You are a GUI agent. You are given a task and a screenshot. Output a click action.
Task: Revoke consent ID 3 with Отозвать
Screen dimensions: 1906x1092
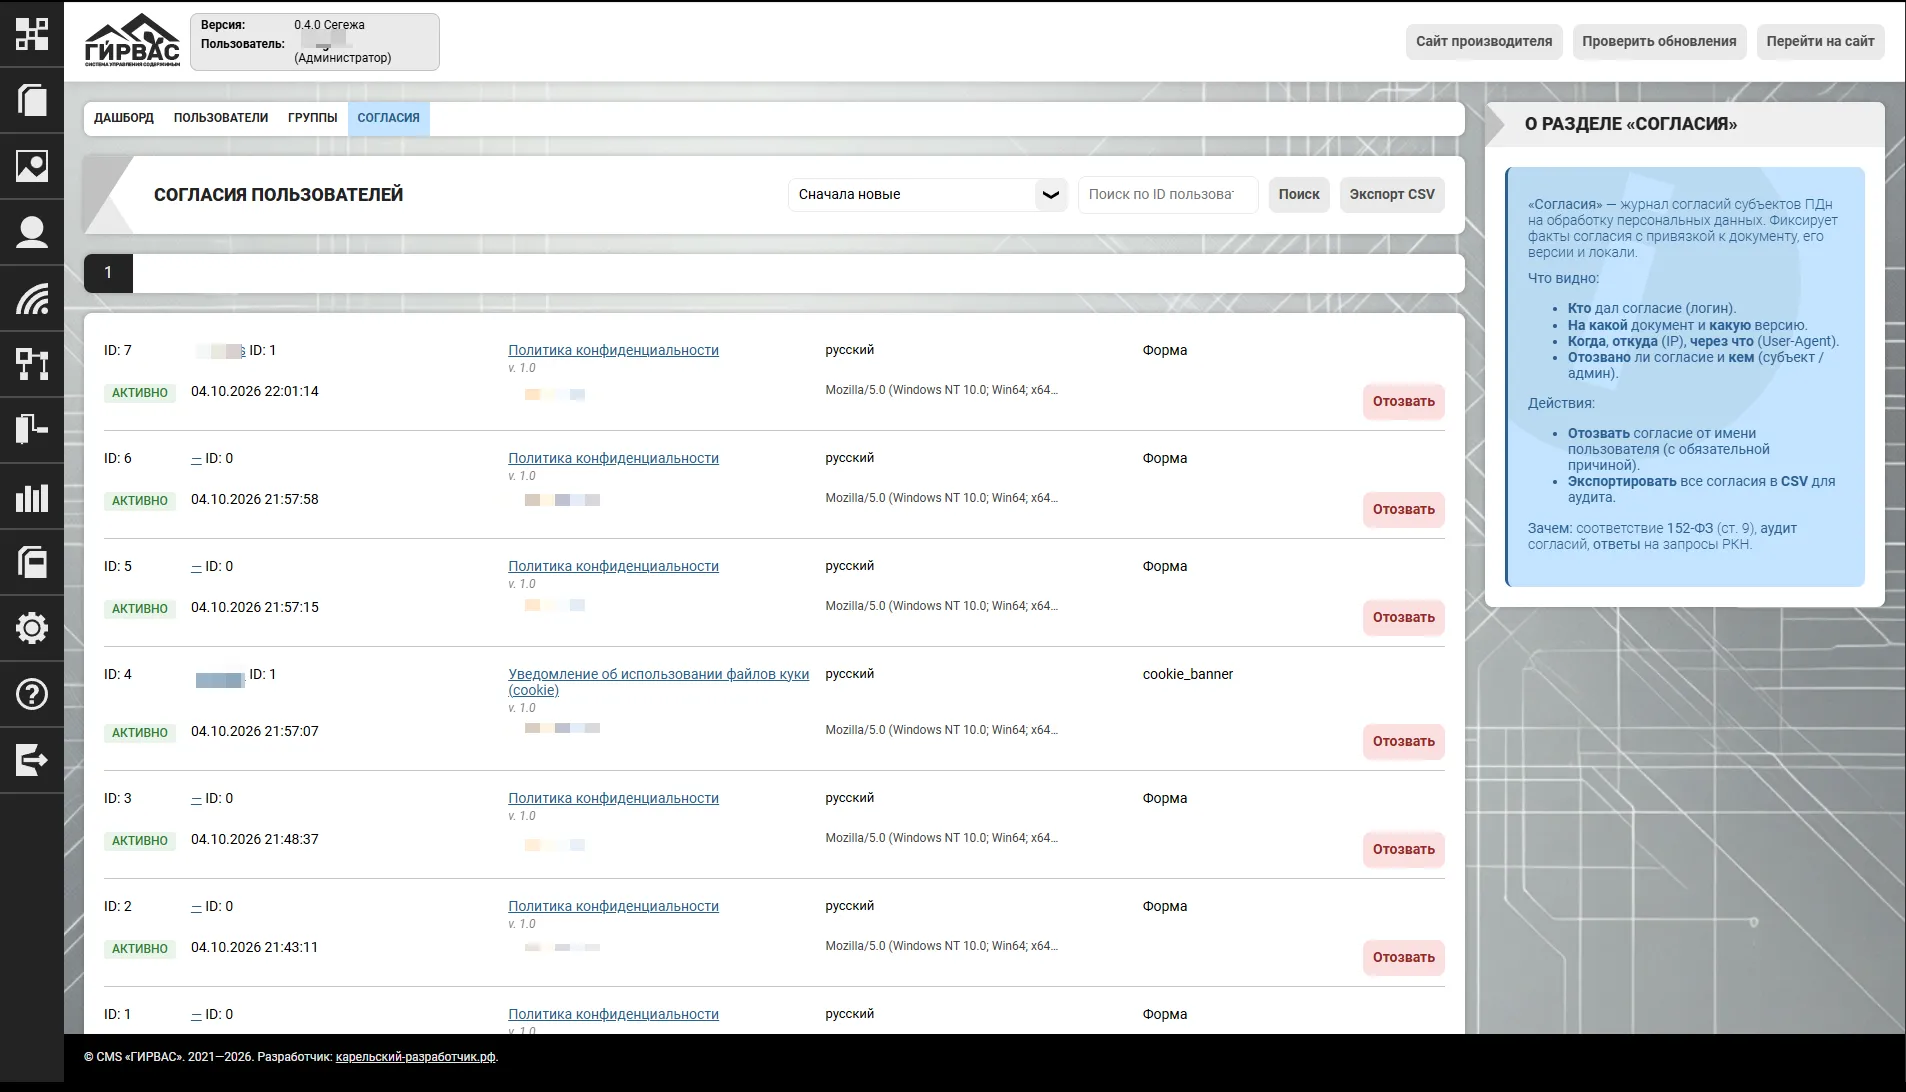pos(1403,849)
